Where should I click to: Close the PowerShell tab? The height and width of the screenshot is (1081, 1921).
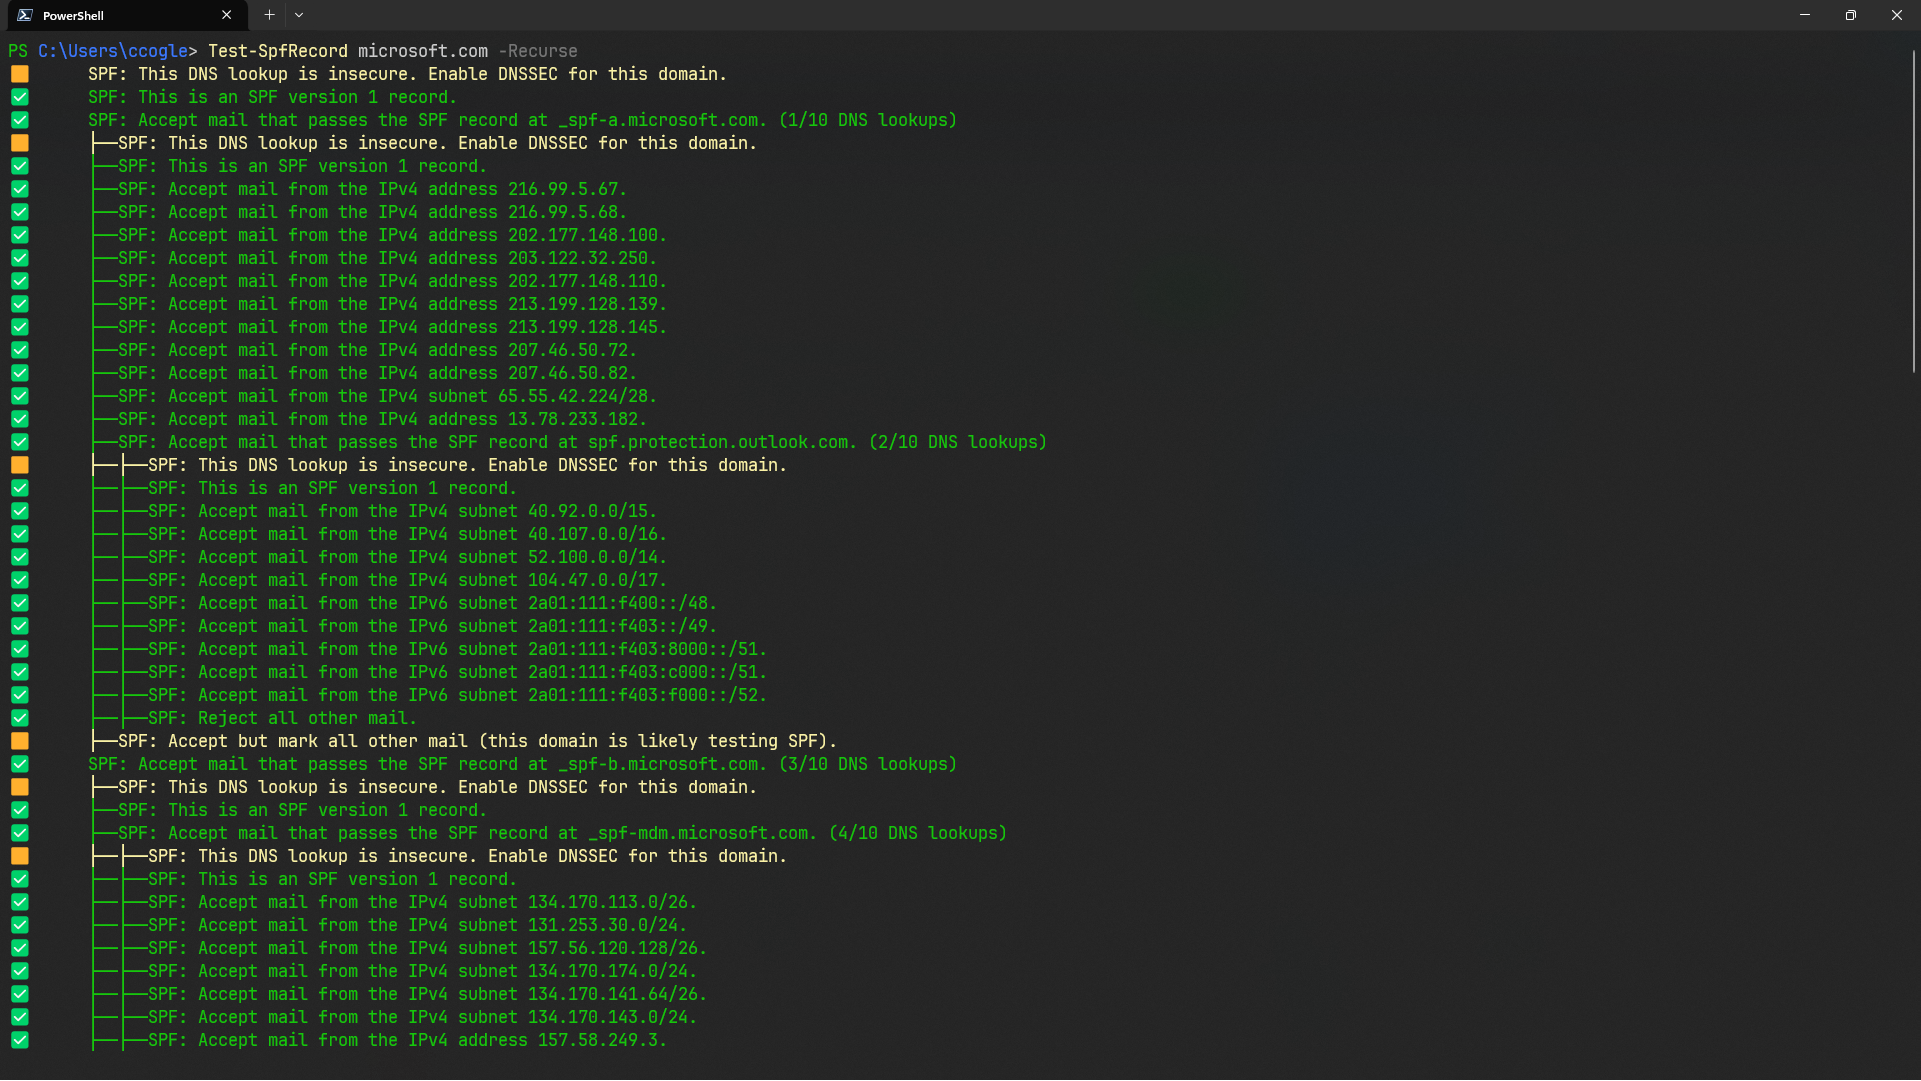click(x=227, y=15)
